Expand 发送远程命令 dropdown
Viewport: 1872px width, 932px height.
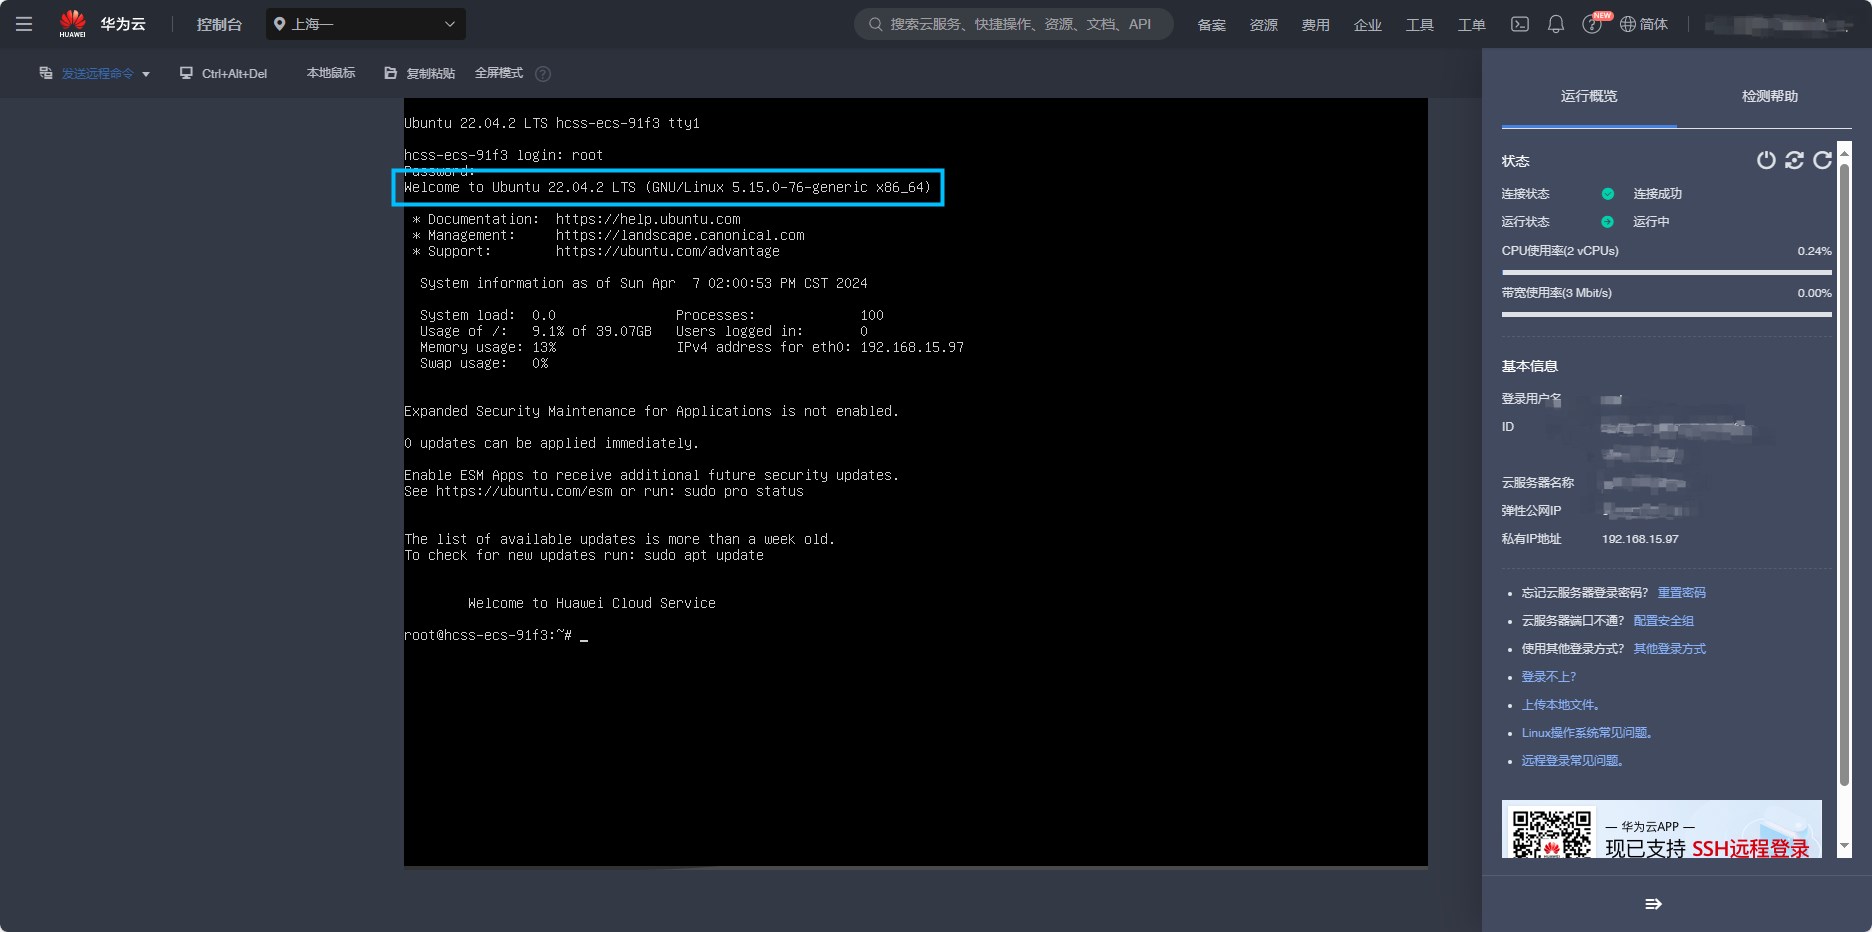[94, 73]
